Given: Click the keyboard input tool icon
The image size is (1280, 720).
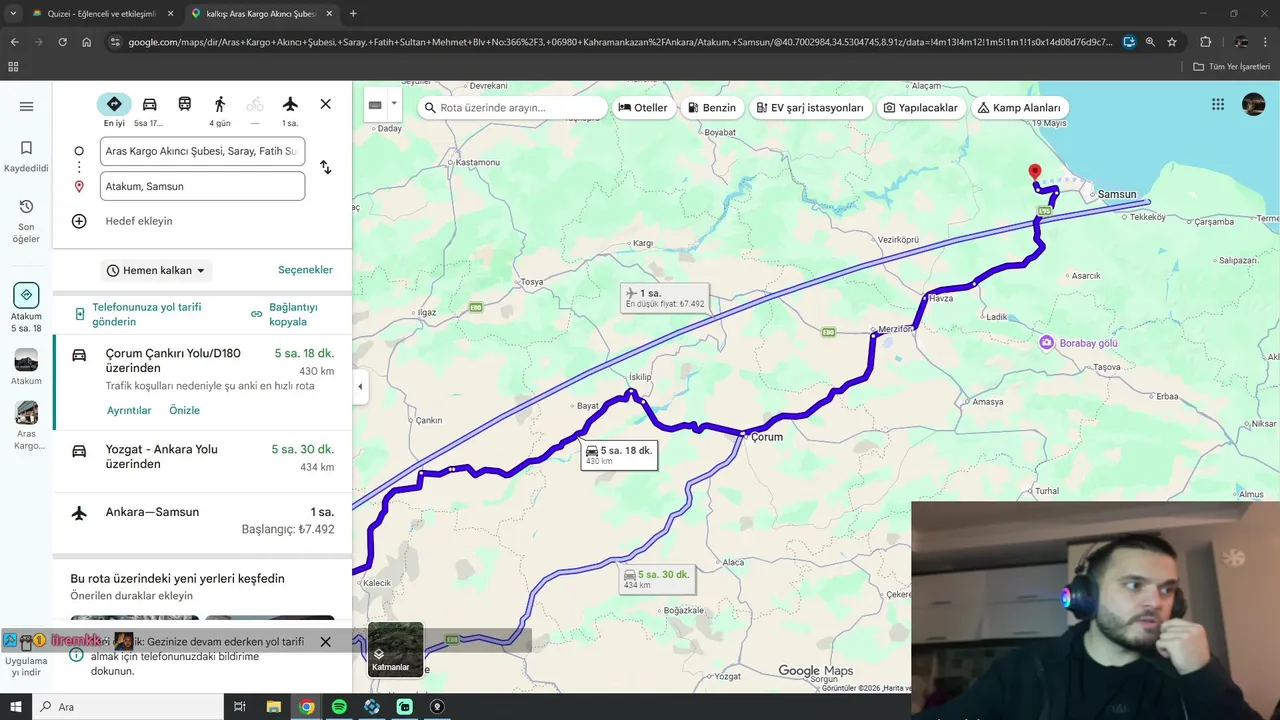Looking at the screenshot, I should (375, 104).
